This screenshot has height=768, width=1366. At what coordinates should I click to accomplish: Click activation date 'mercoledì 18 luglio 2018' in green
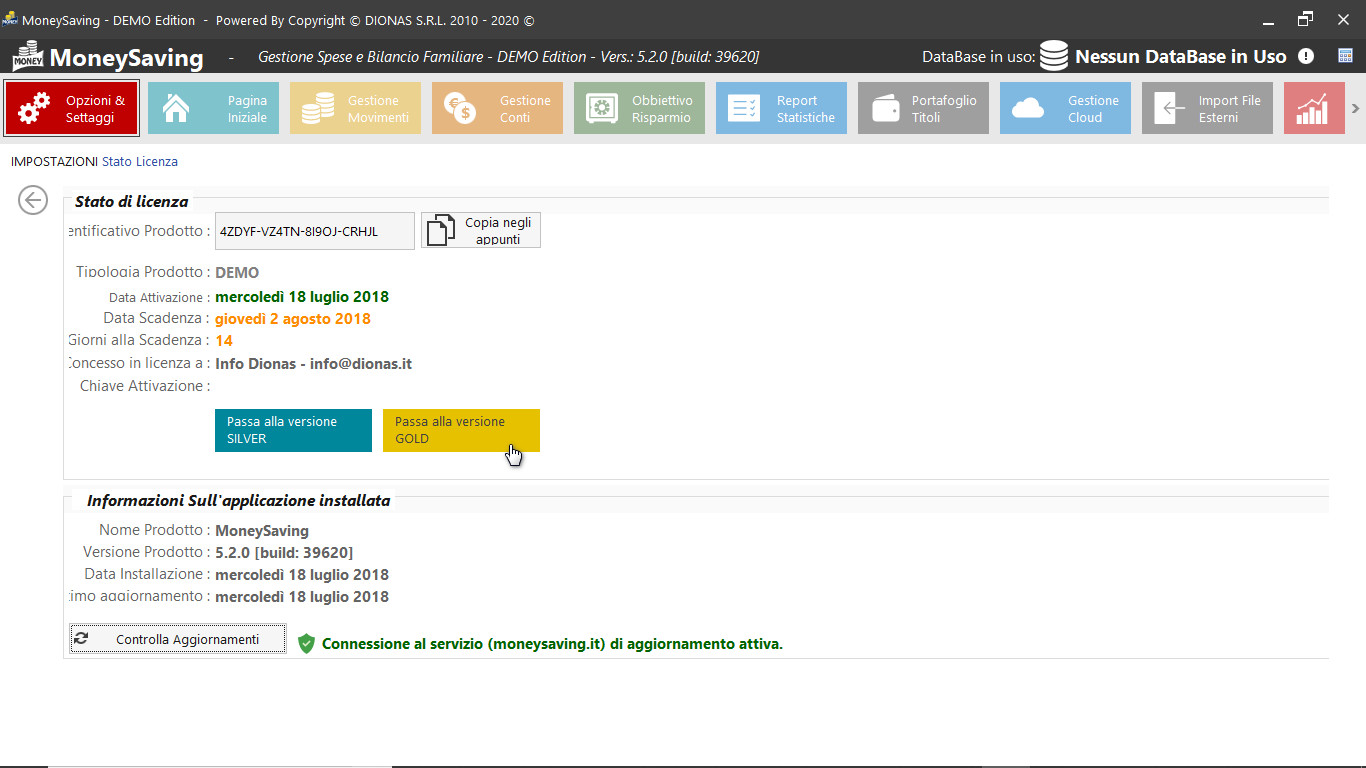tap(302, 297)
